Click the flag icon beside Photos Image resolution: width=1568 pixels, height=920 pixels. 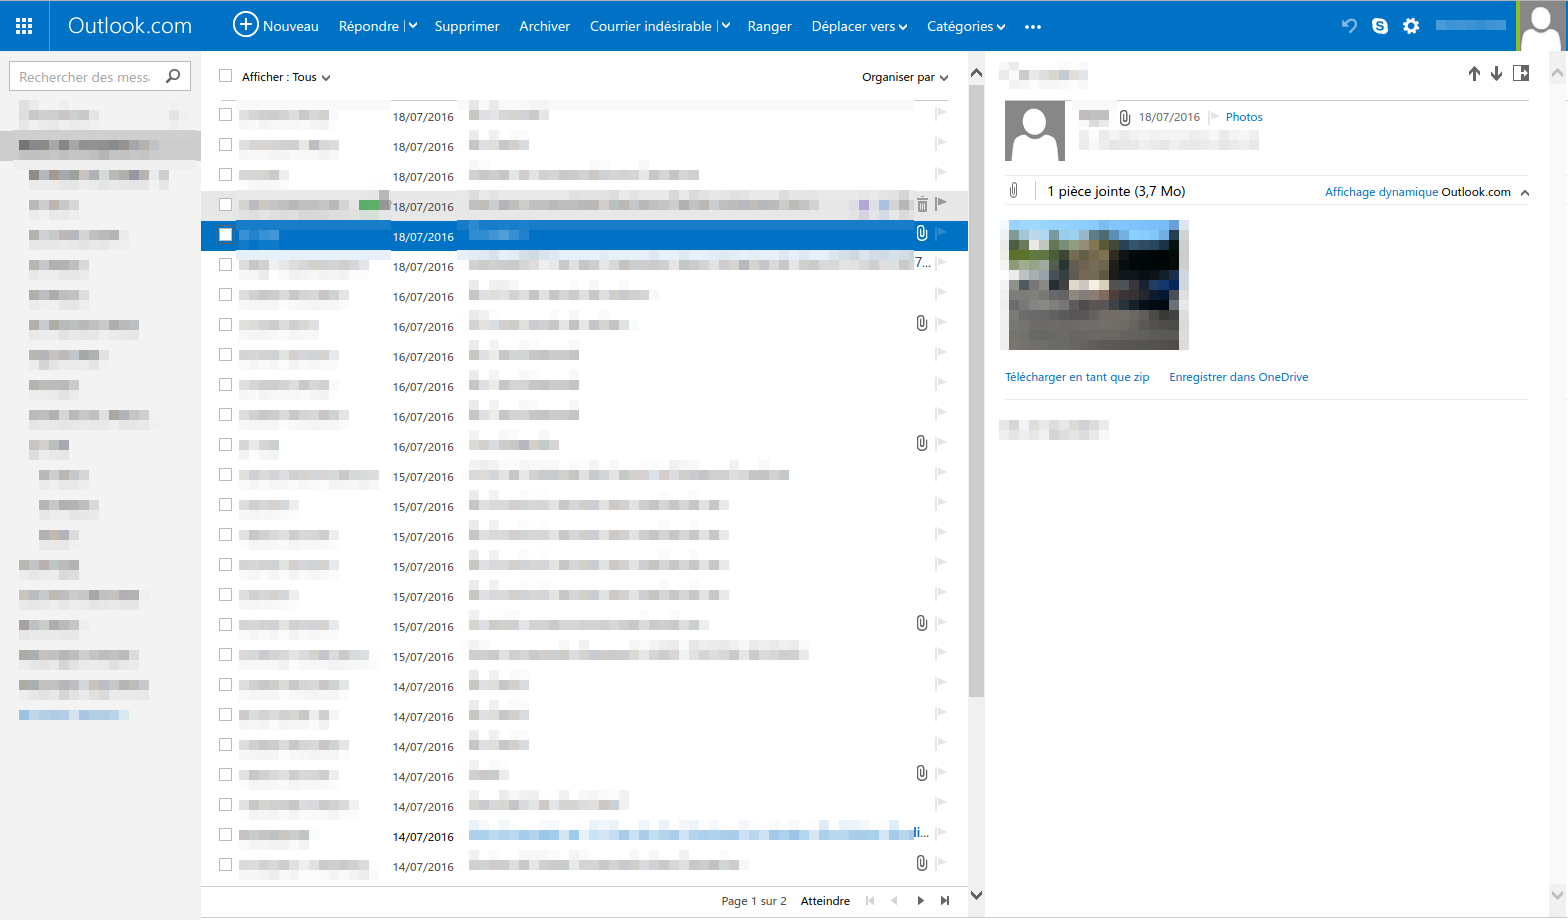pos(1215,117)
